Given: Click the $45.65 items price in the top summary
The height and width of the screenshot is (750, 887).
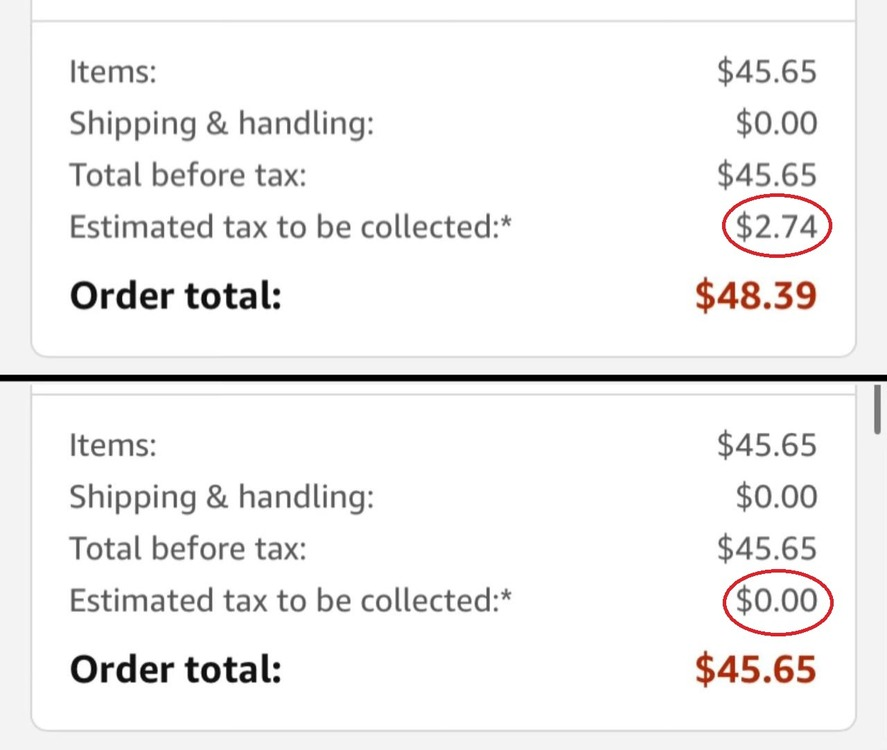Looking at the screenshot, I should click(767, 72).
